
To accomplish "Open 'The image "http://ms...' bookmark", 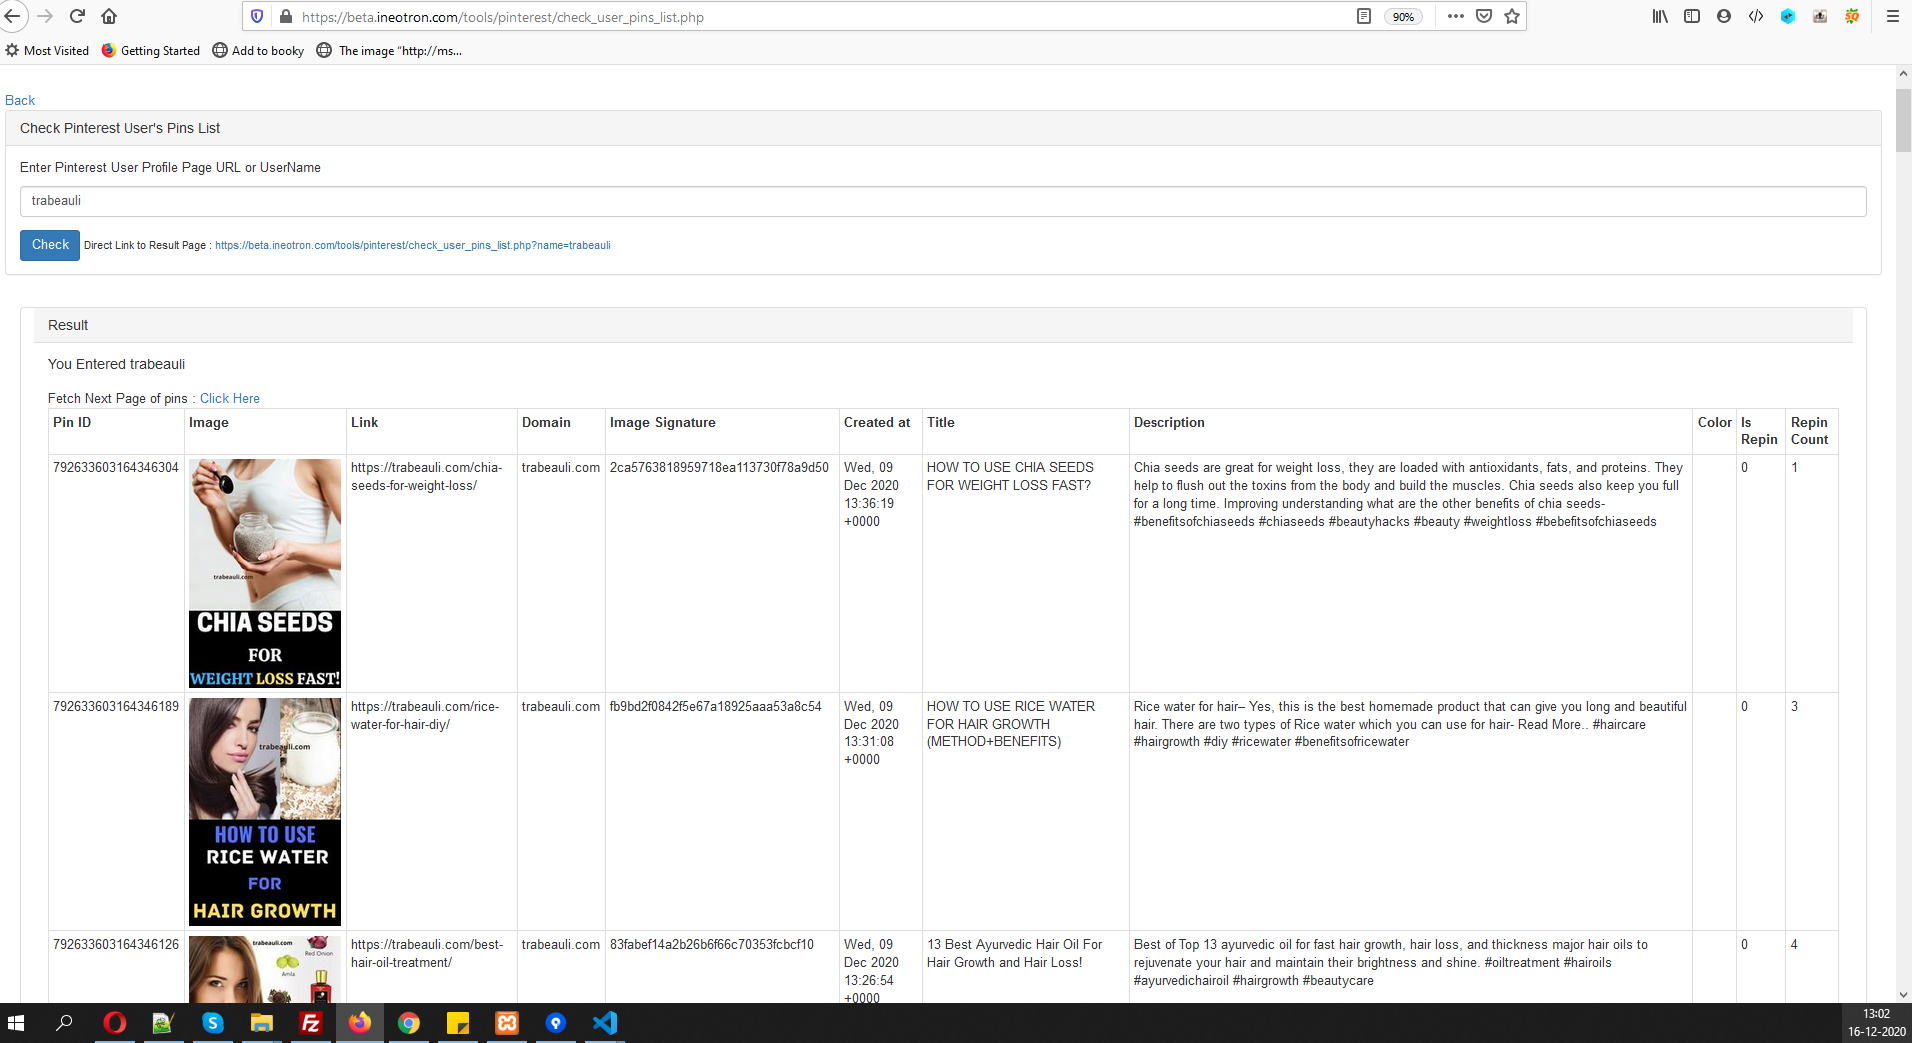I will 389,51.
